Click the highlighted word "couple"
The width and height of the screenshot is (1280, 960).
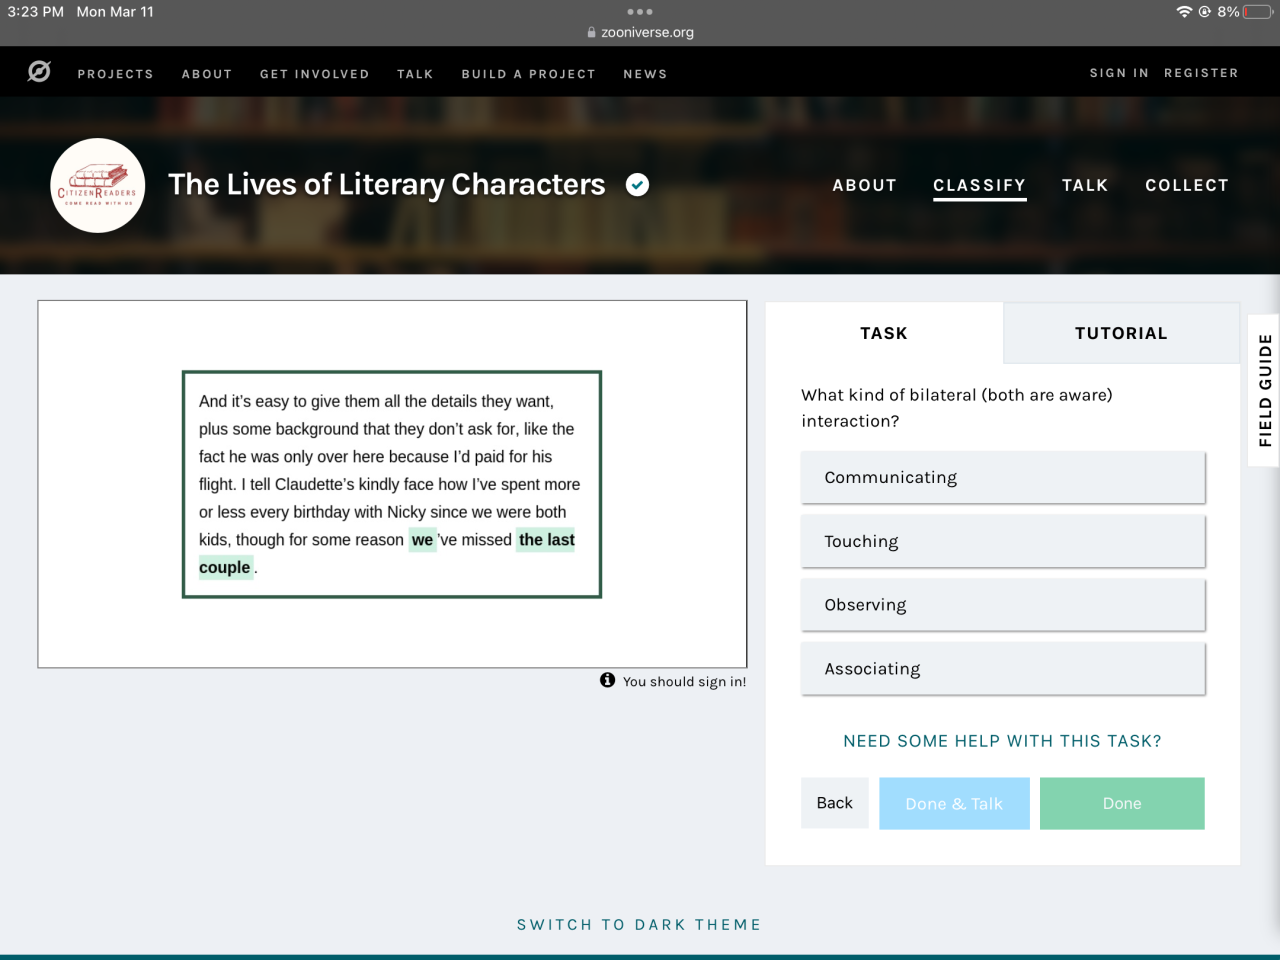[x=225, y=568]
